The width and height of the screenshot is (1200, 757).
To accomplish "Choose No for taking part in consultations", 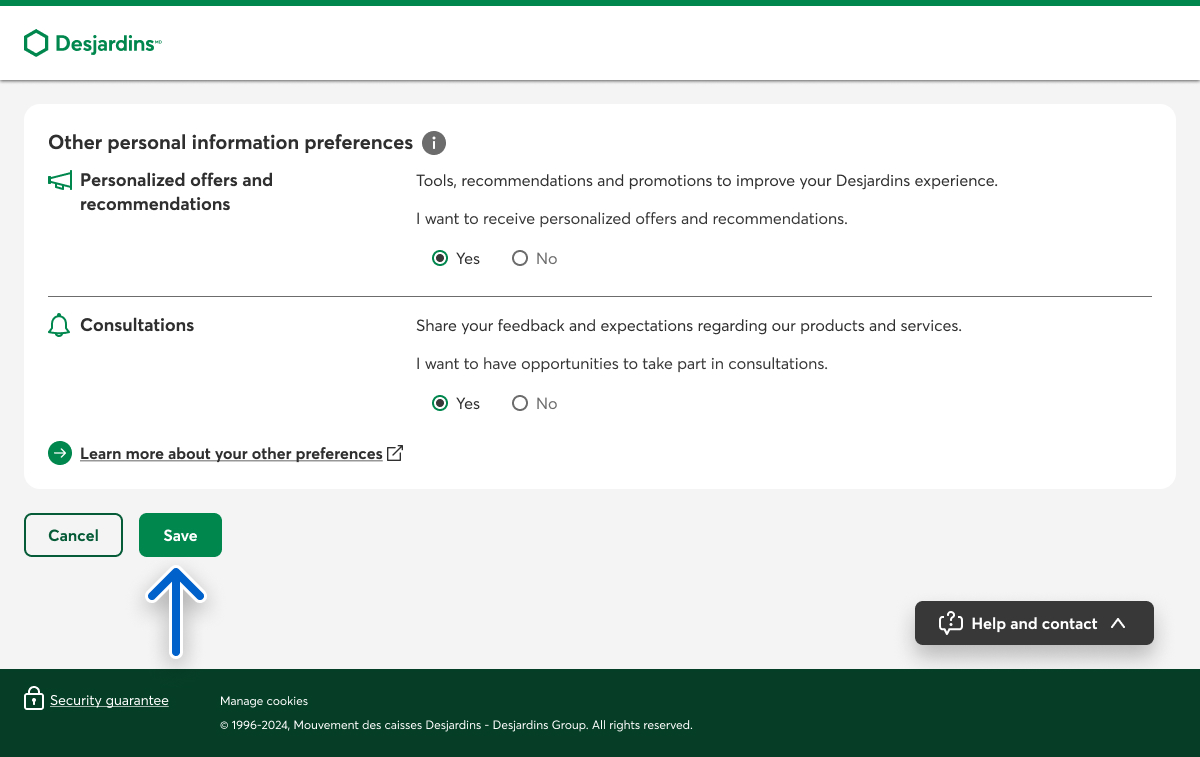I will pyautogui.click(x=520, y=403).
